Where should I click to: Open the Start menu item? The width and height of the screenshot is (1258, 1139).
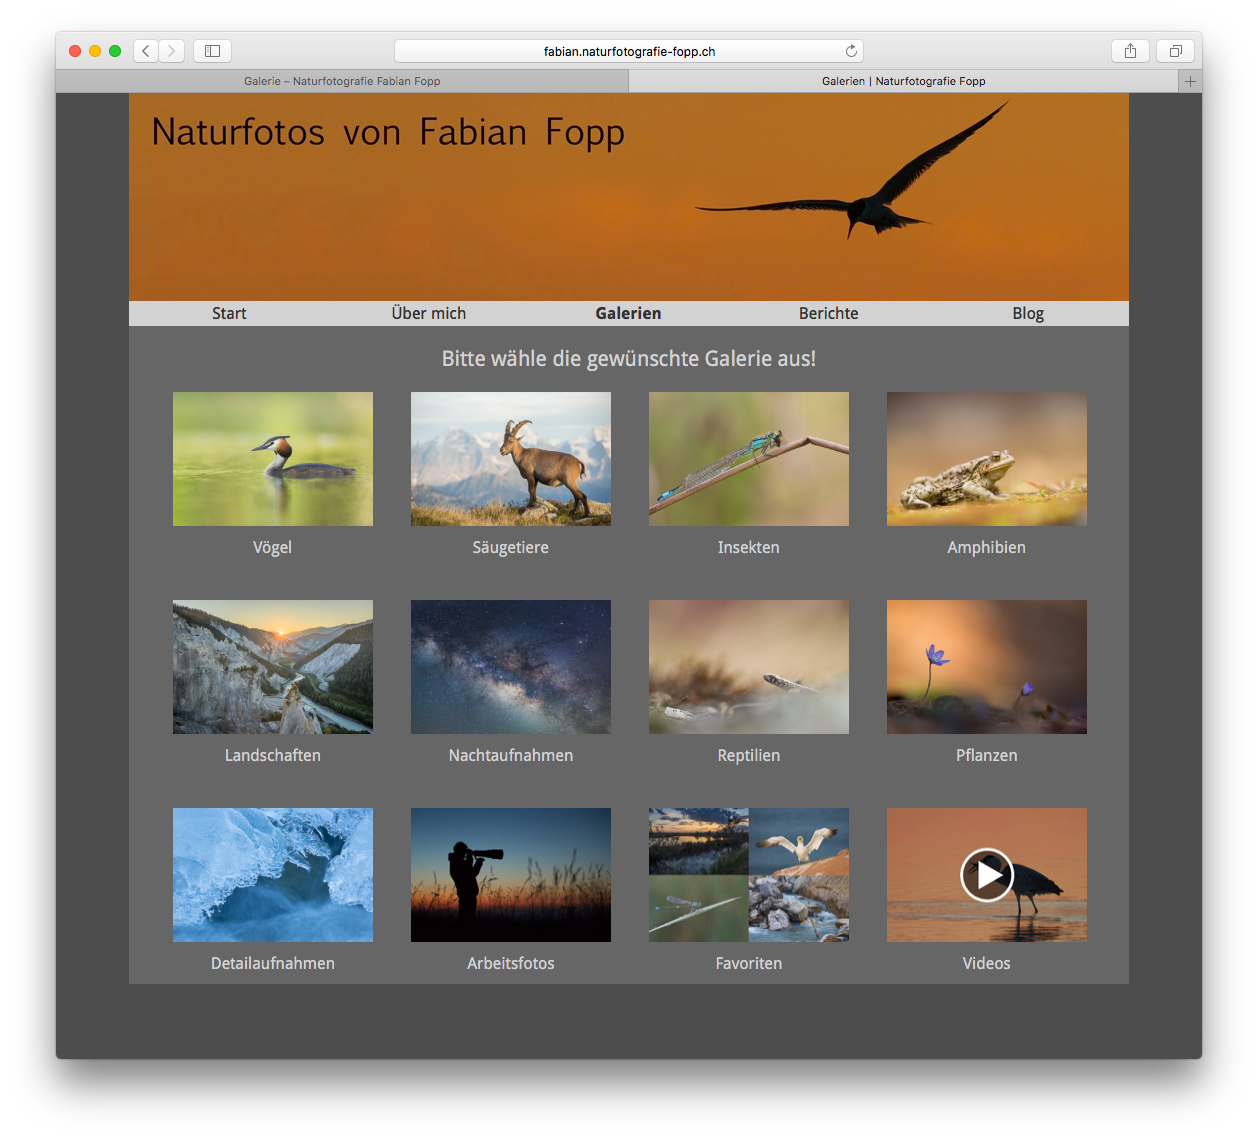(x=229, y=313)
